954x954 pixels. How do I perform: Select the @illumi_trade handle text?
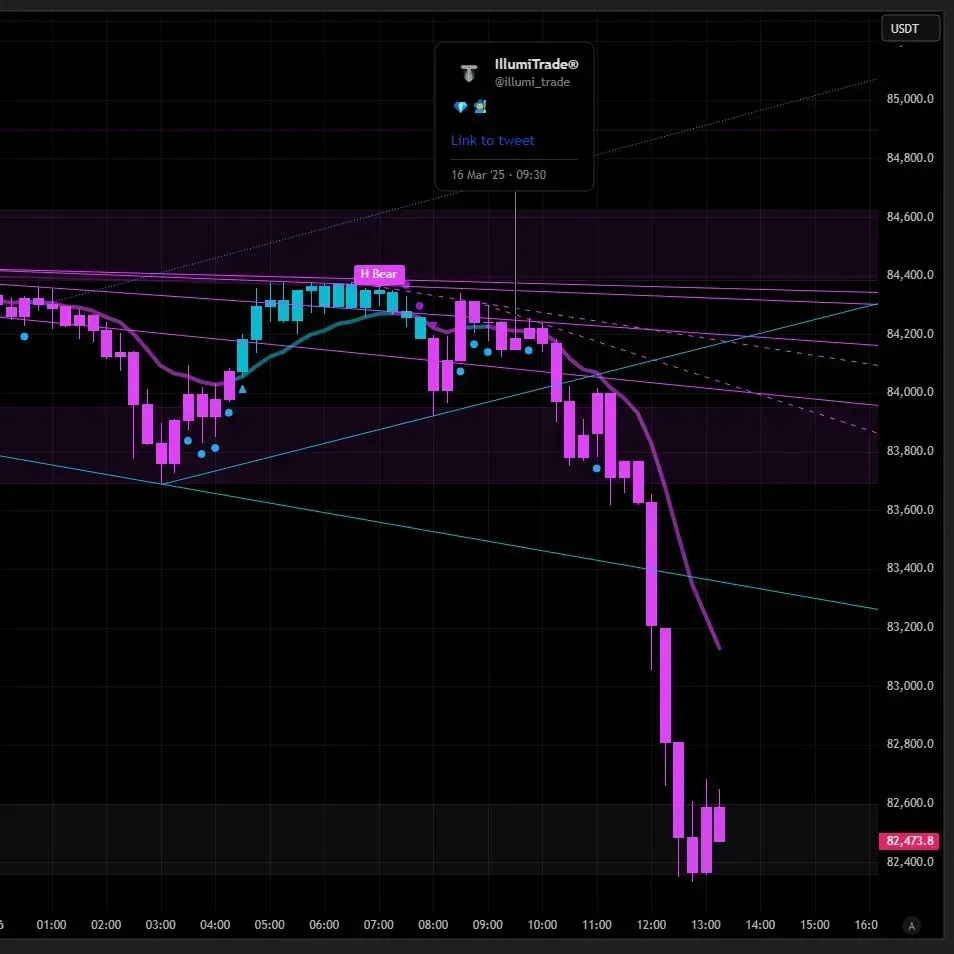[x=532, y=82]
